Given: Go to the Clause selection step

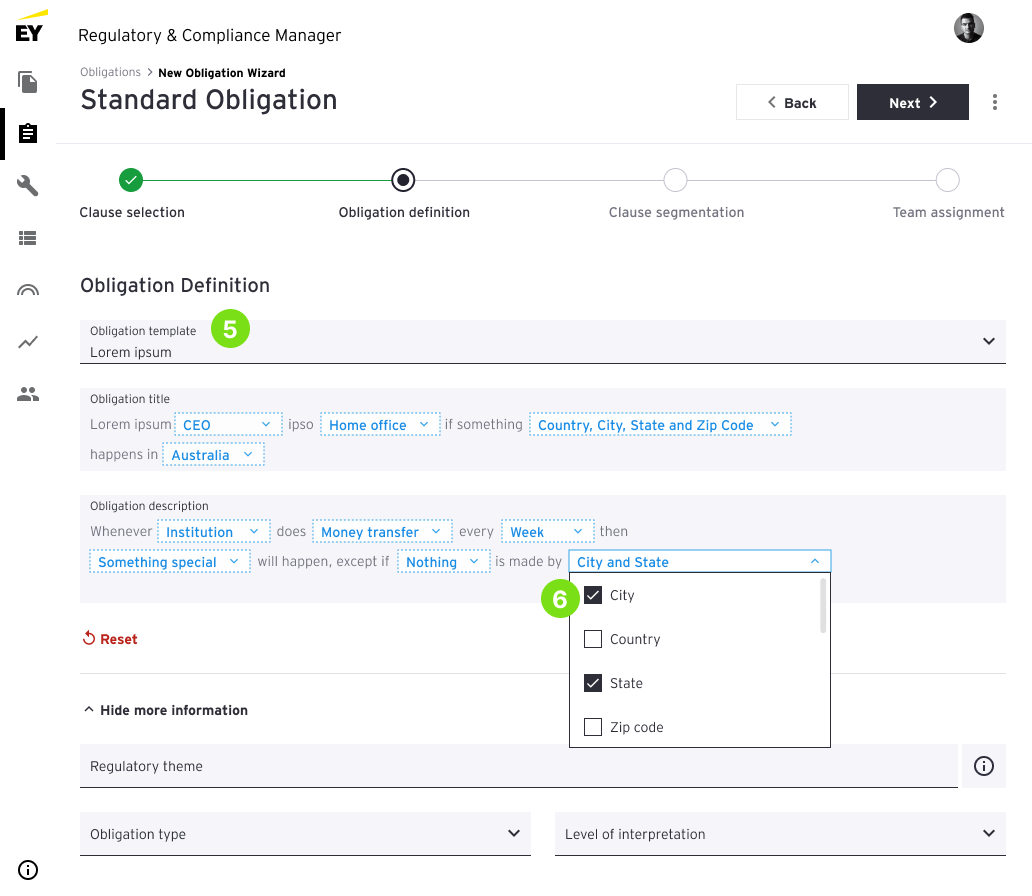Looking at the screenshot, I should pyautogui.click(x=131, y=180).
